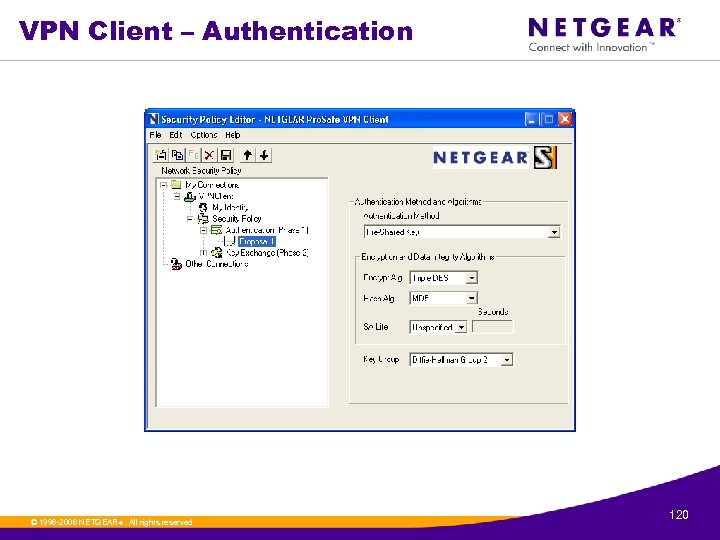
Task: Expand the Key Exchange (Phase 2) node
Action: (203, 253)
